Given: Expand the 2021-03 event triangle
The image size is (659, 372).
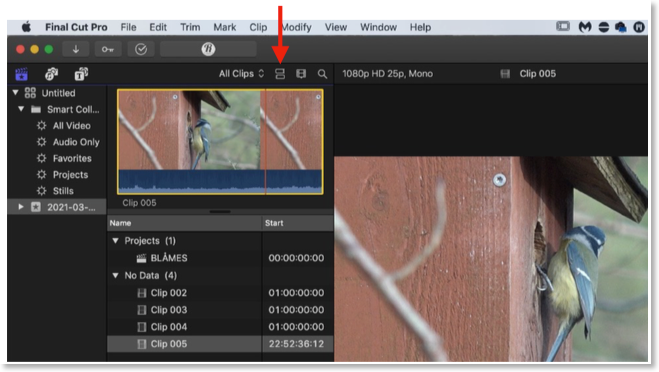Looking at the screenshot, I should pyautogui.click(x=20, y=207).
